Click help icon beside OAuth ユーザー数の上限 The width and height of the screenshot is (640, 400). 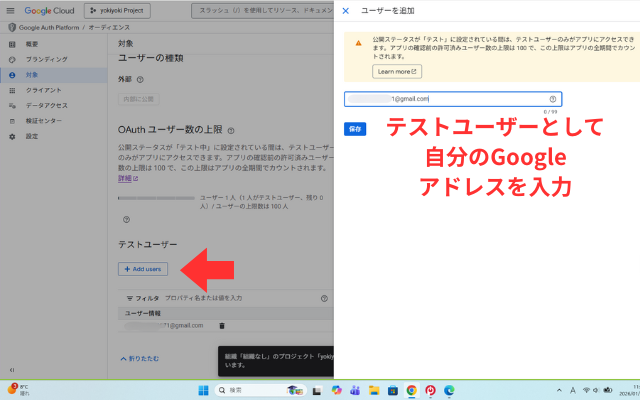click(231, 130)
